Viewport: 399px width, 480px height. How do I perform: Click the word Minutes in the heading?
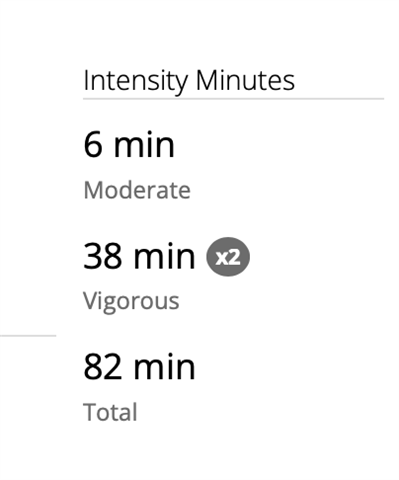[245, 80]
